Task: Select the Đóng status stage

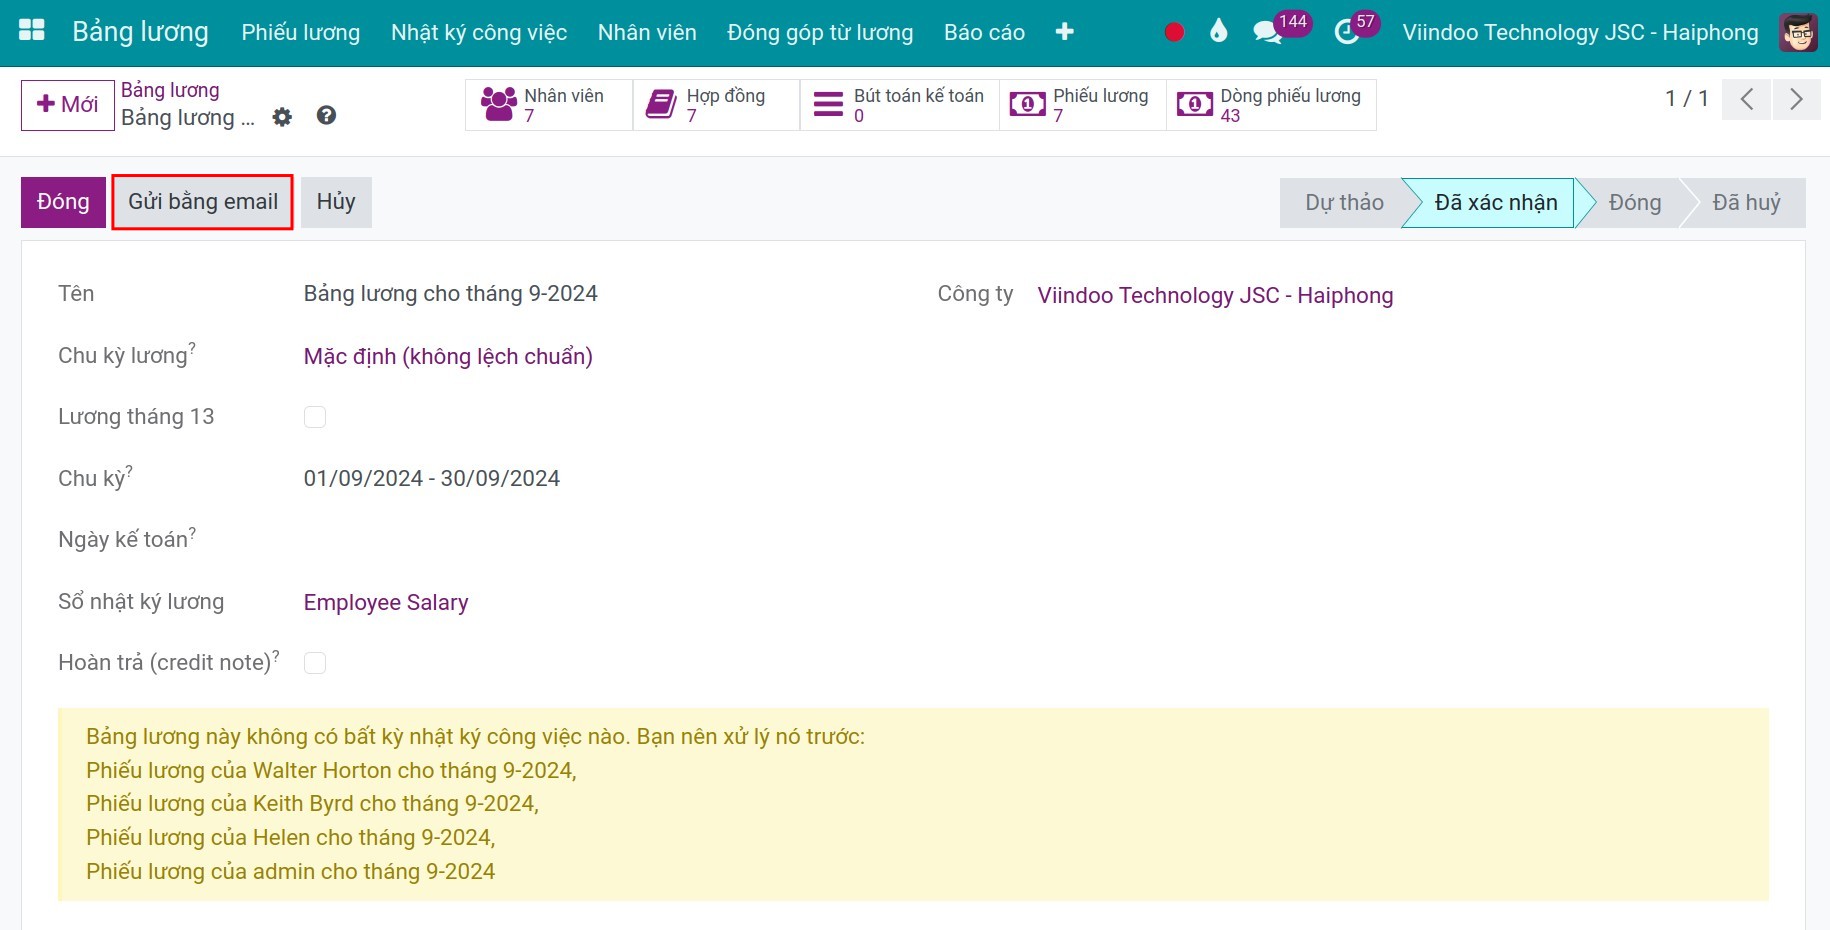Action: (x=1635, y=203)
